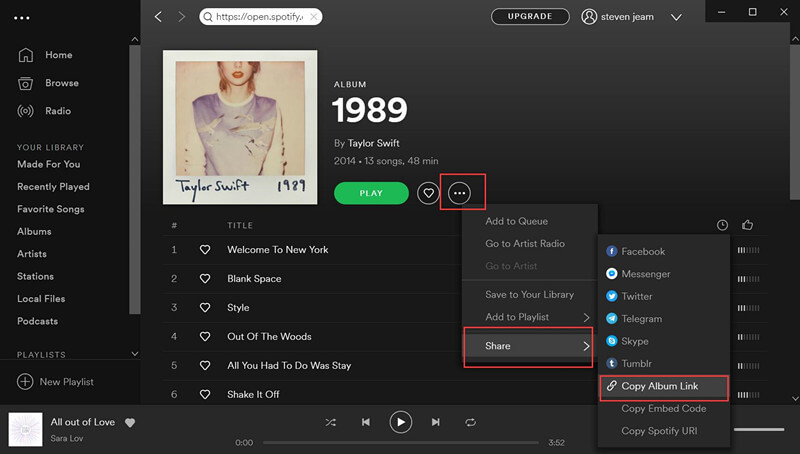Viewport: 800px width, 454px height.
Task: Click the search URL input field
Action: tap(260, 17)
